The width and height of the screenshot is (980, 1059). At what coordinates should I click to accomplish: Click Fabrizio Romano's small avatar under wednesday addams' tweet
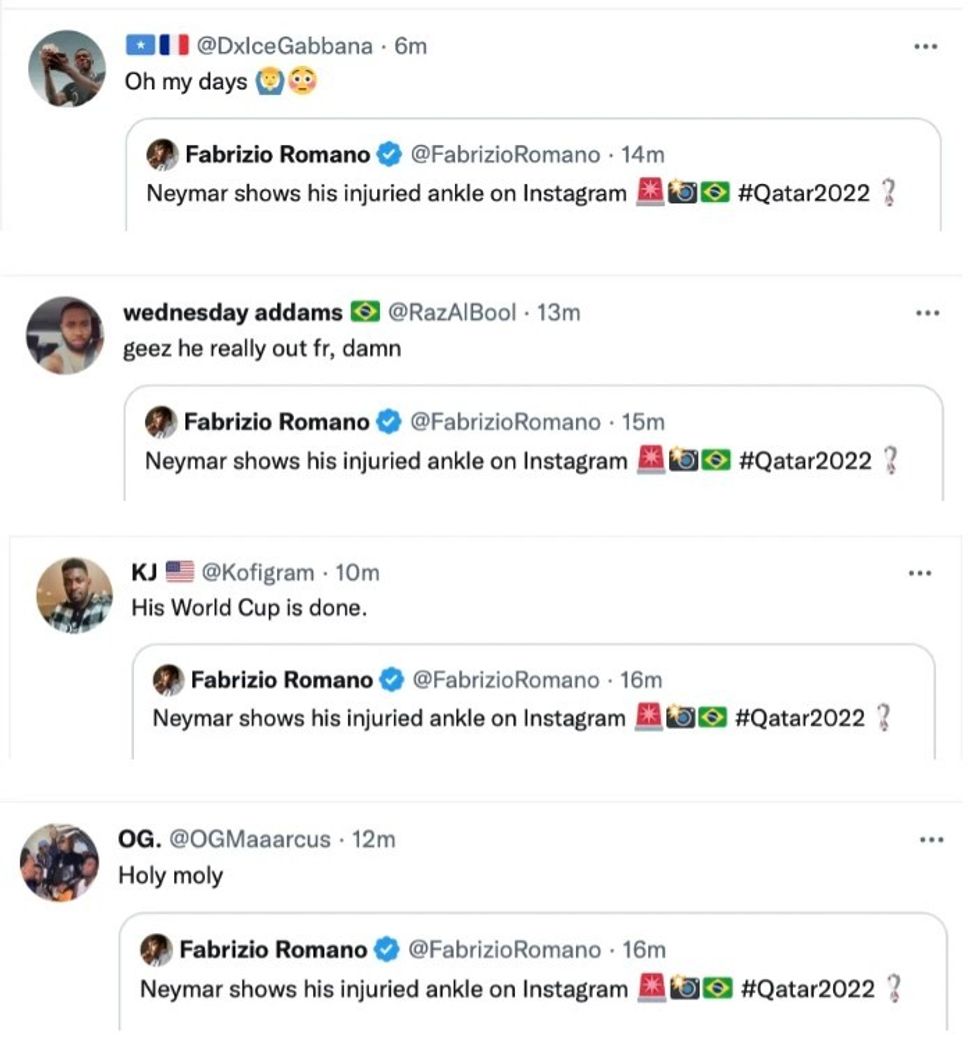pyautogui.click(x=160, y=422)
